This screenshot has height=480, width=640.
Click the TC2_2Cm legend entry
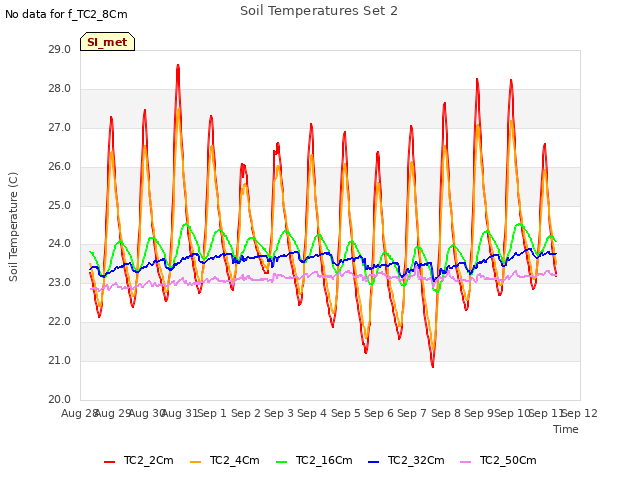(139, 460)
